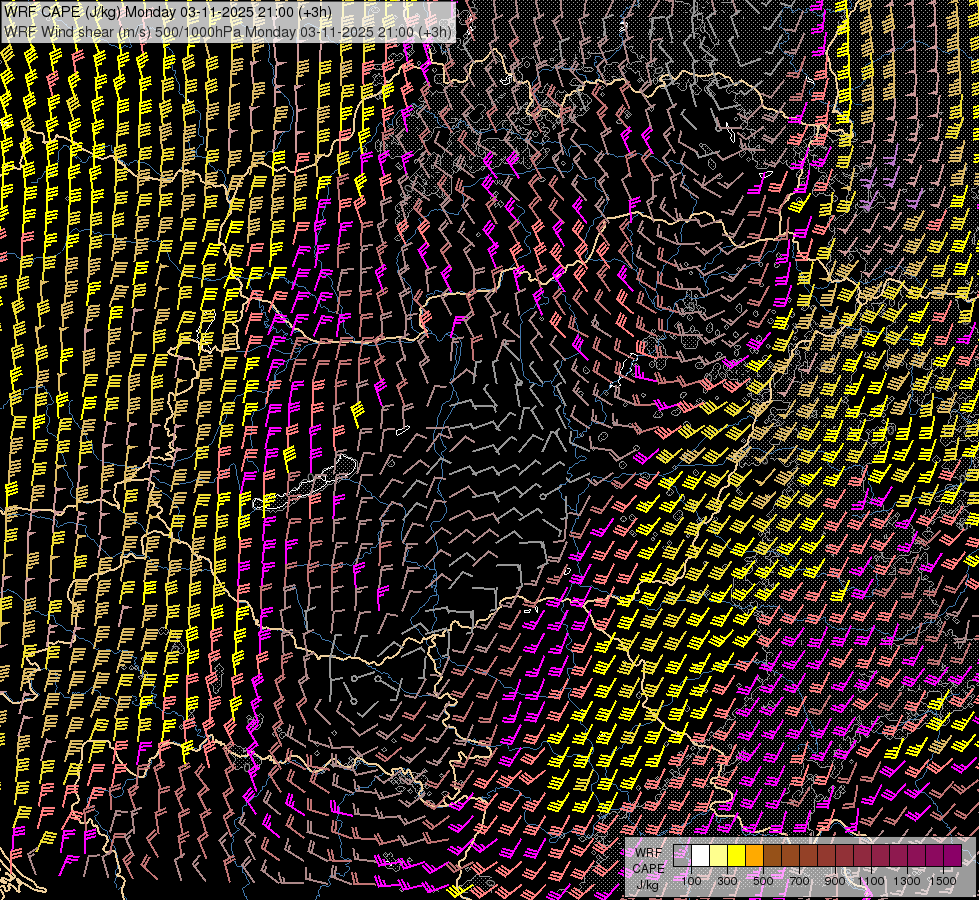Click "500/1000hPa" in the wind shear title
Image resolution: width=979 pixels, height=900 pixels.
point(198,31)
